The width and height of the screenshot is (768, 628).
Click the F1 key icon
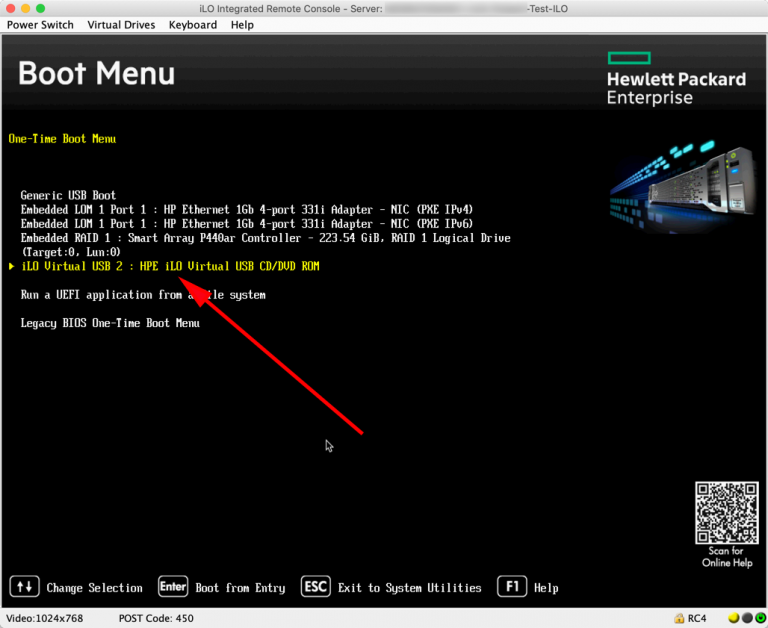click(512, 587)
